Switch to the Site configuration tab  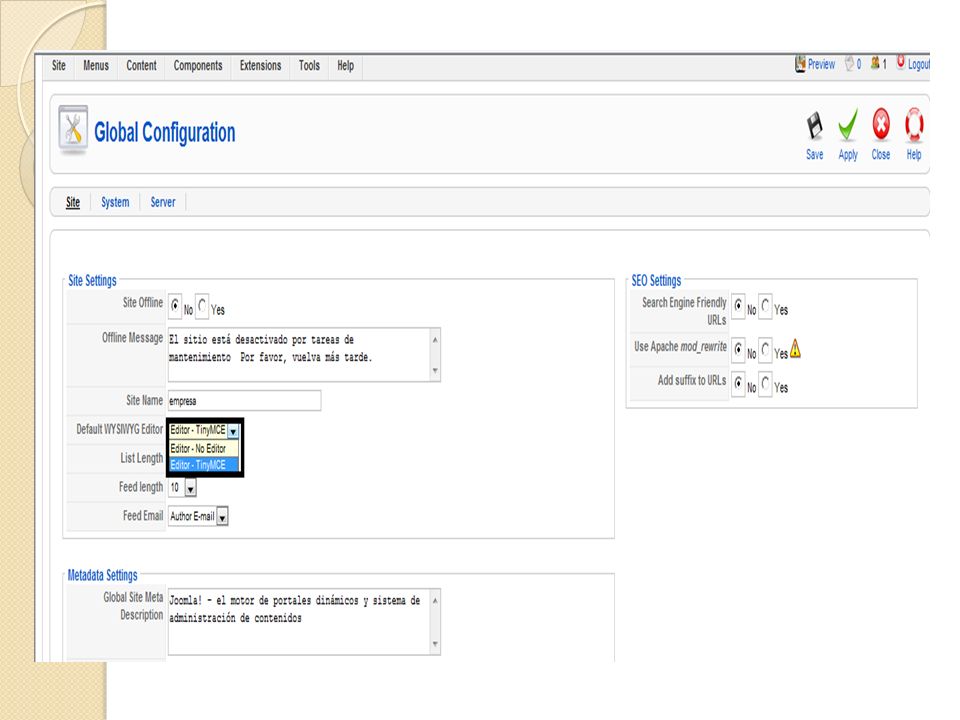click(73, 202)
